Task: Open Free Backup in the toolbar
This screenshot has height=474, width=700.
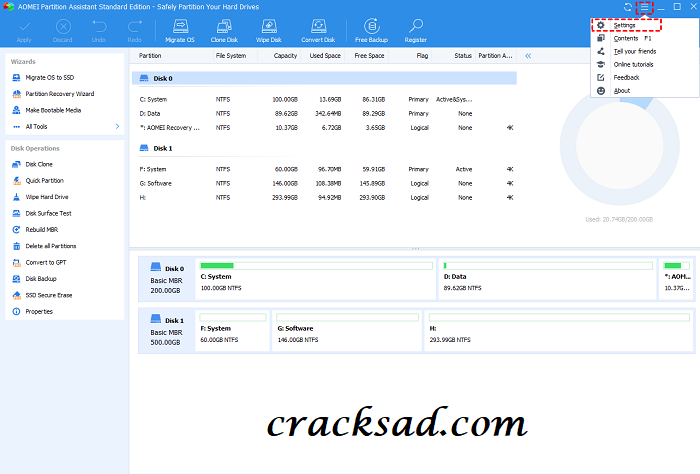Action: click(x=371, y=30)
